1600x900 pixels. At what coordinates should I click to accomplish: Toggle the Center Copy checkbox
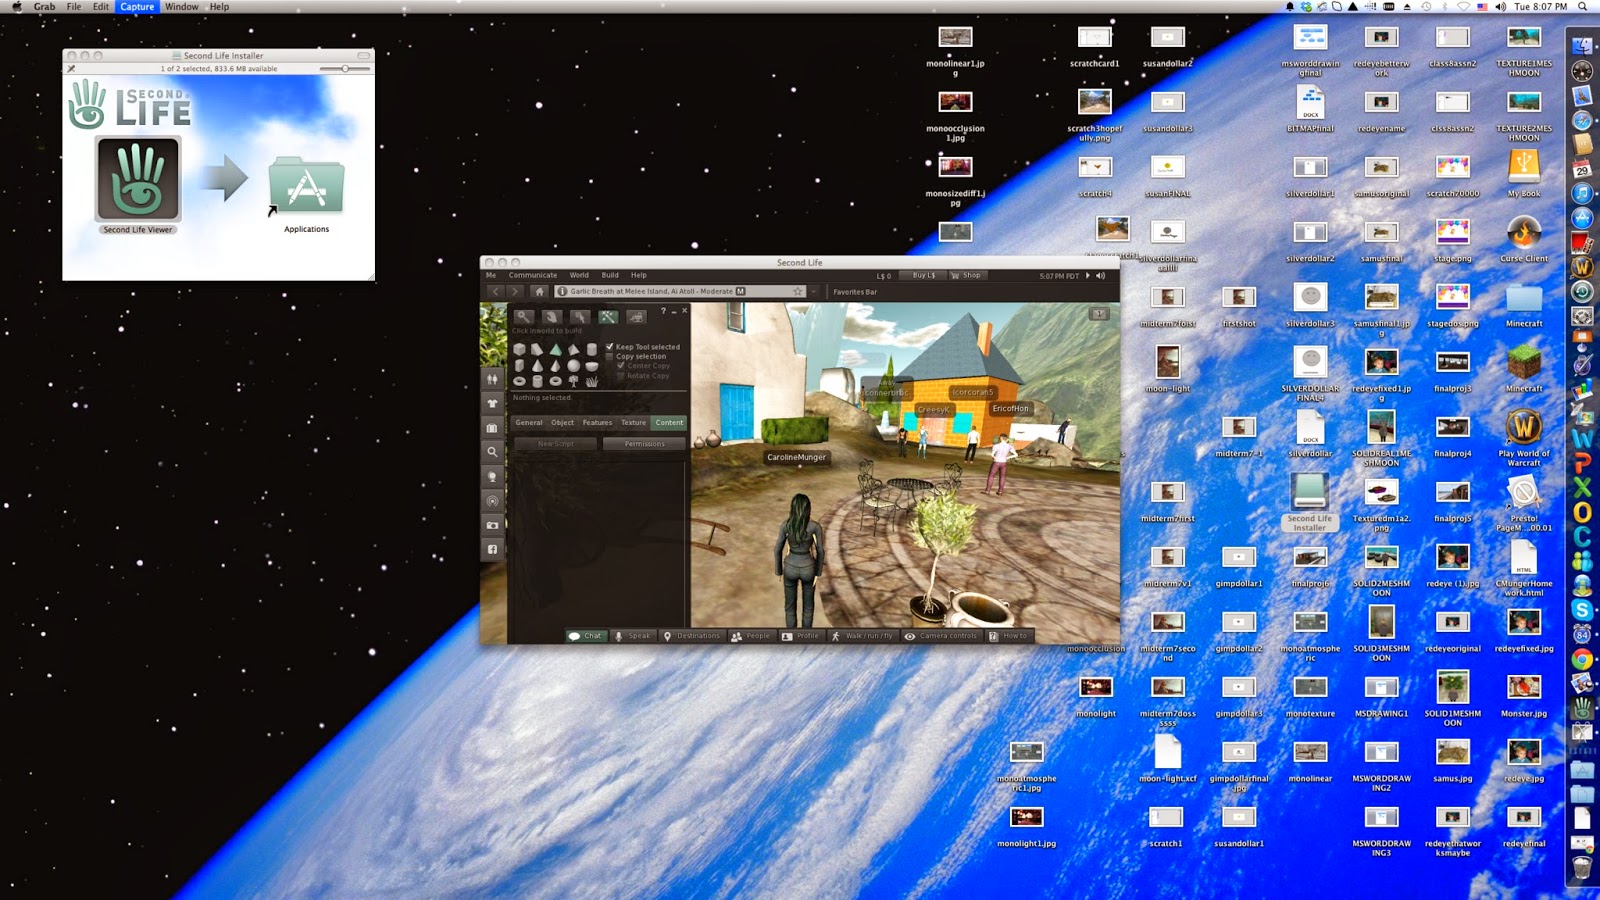point(621,365)
